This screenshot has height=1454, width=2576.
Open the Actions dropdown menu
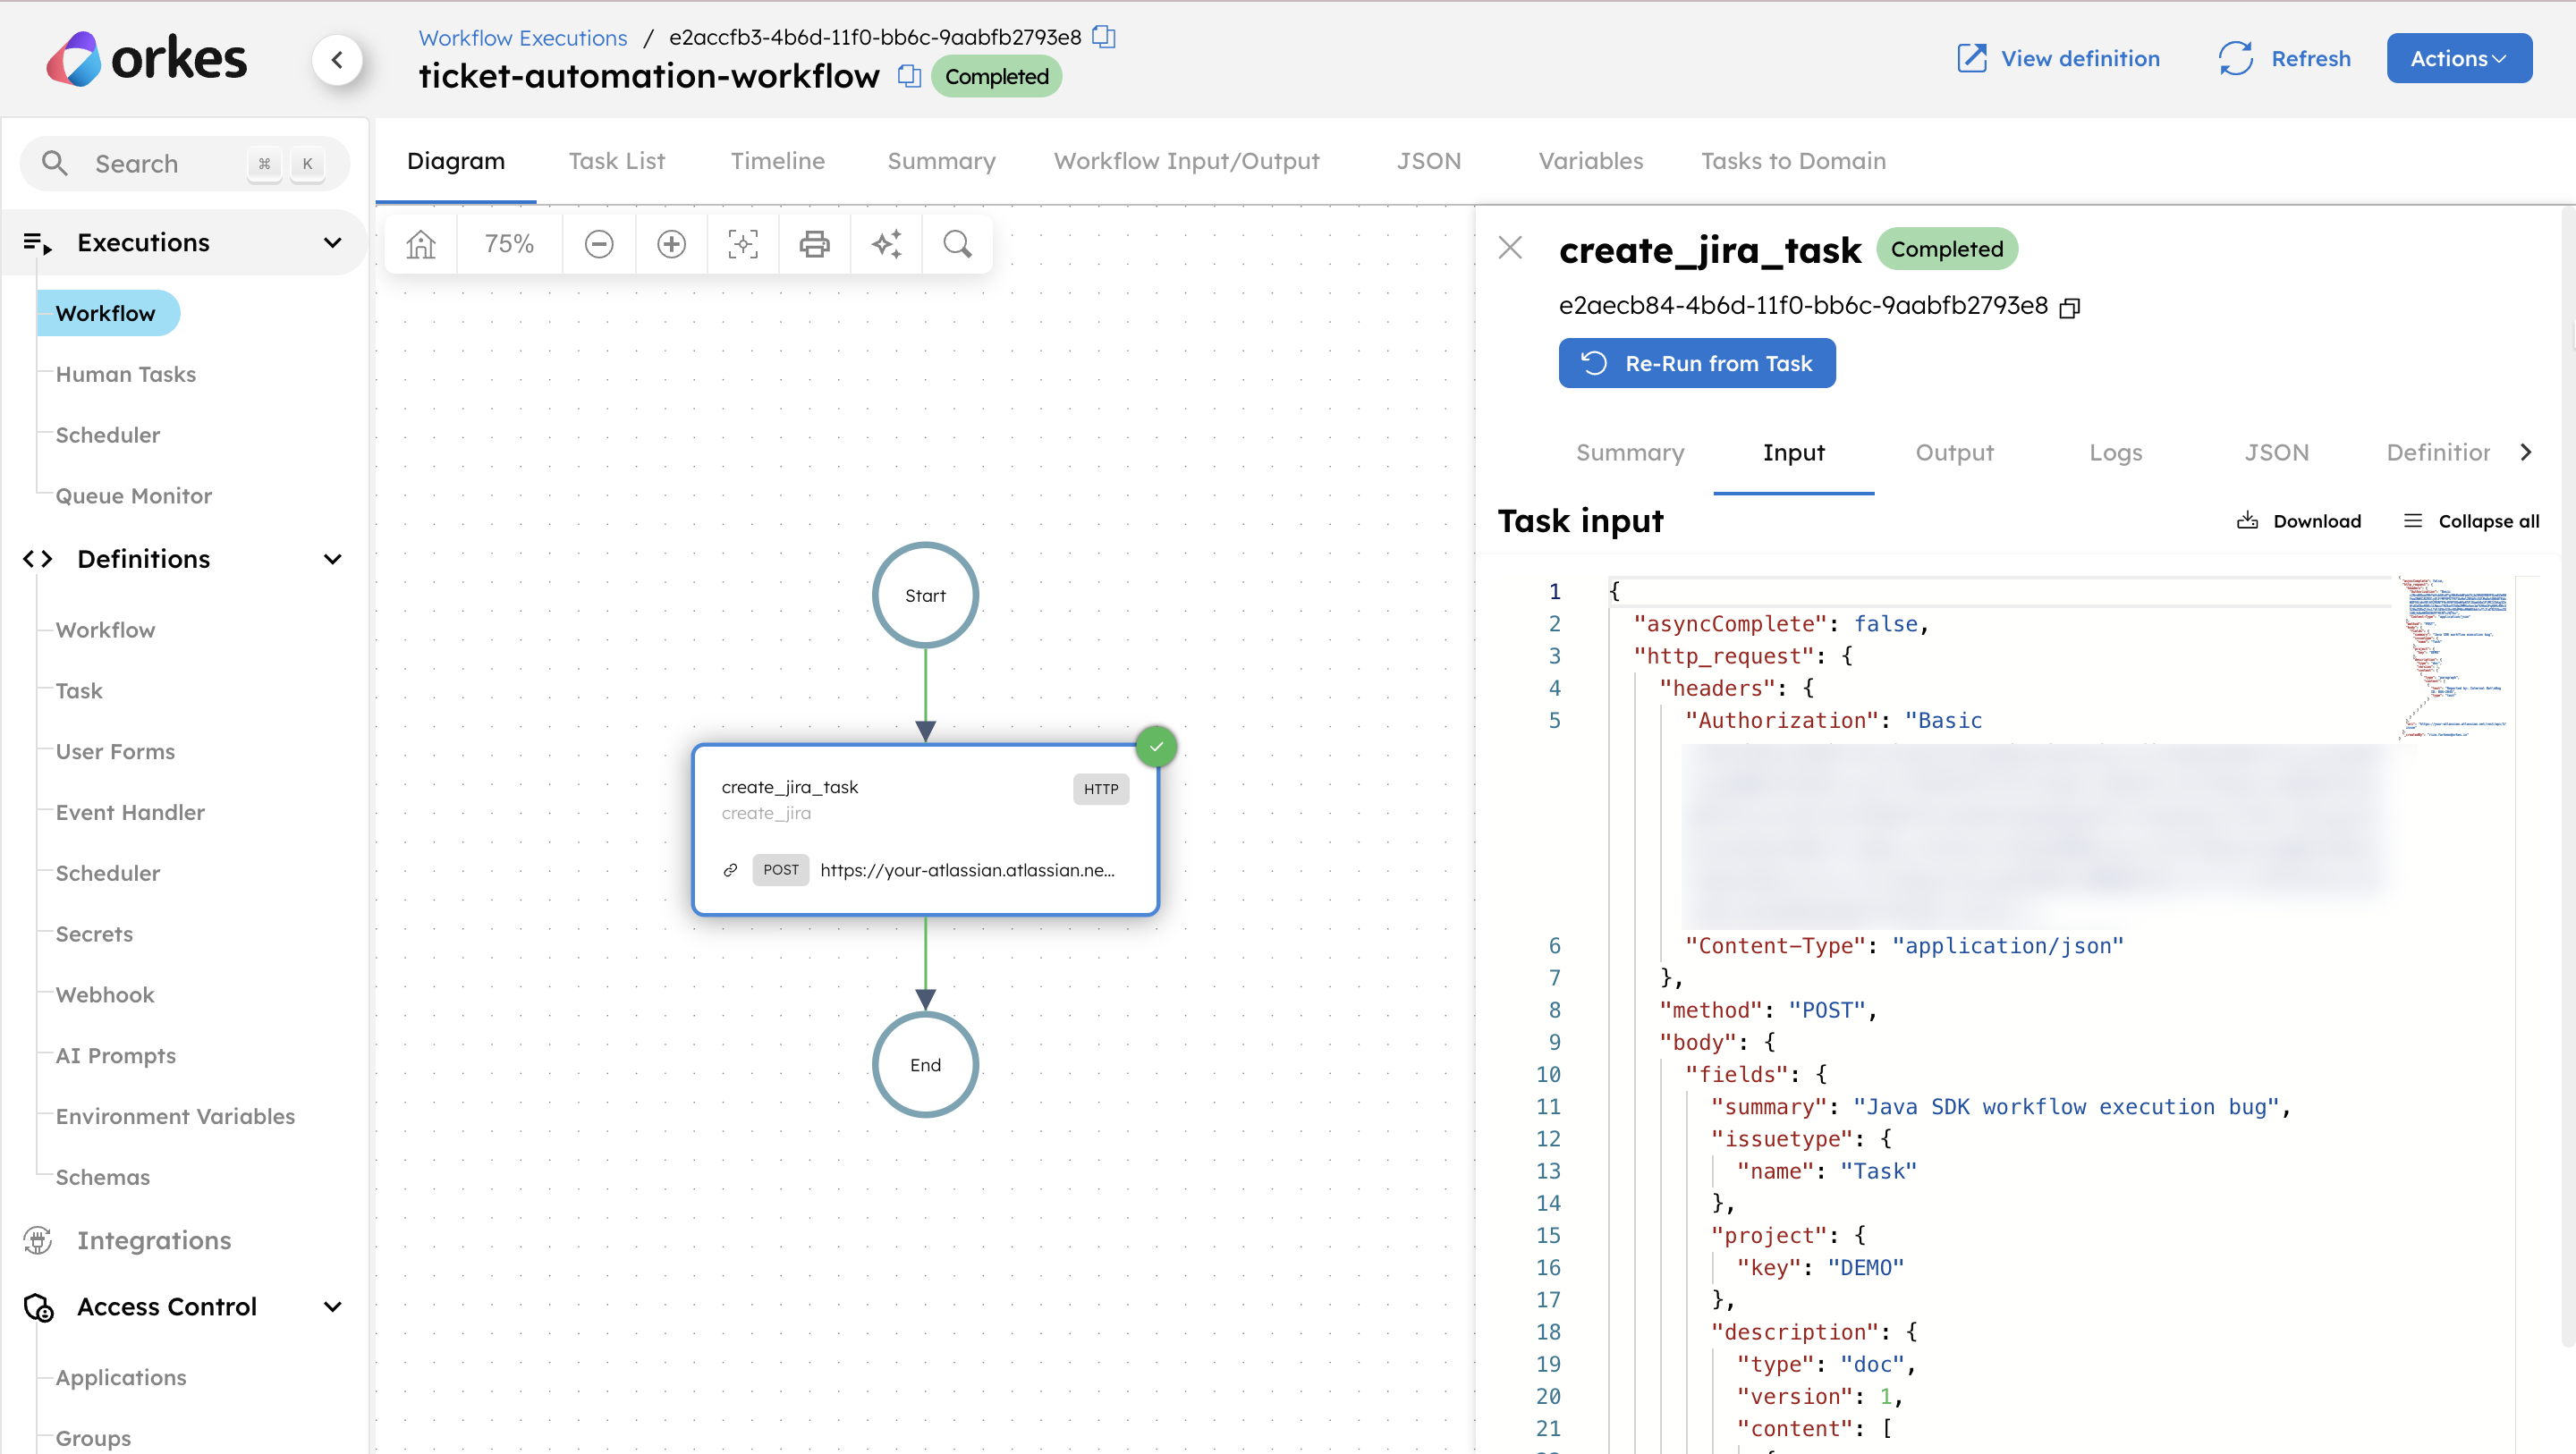[2459, 58]
